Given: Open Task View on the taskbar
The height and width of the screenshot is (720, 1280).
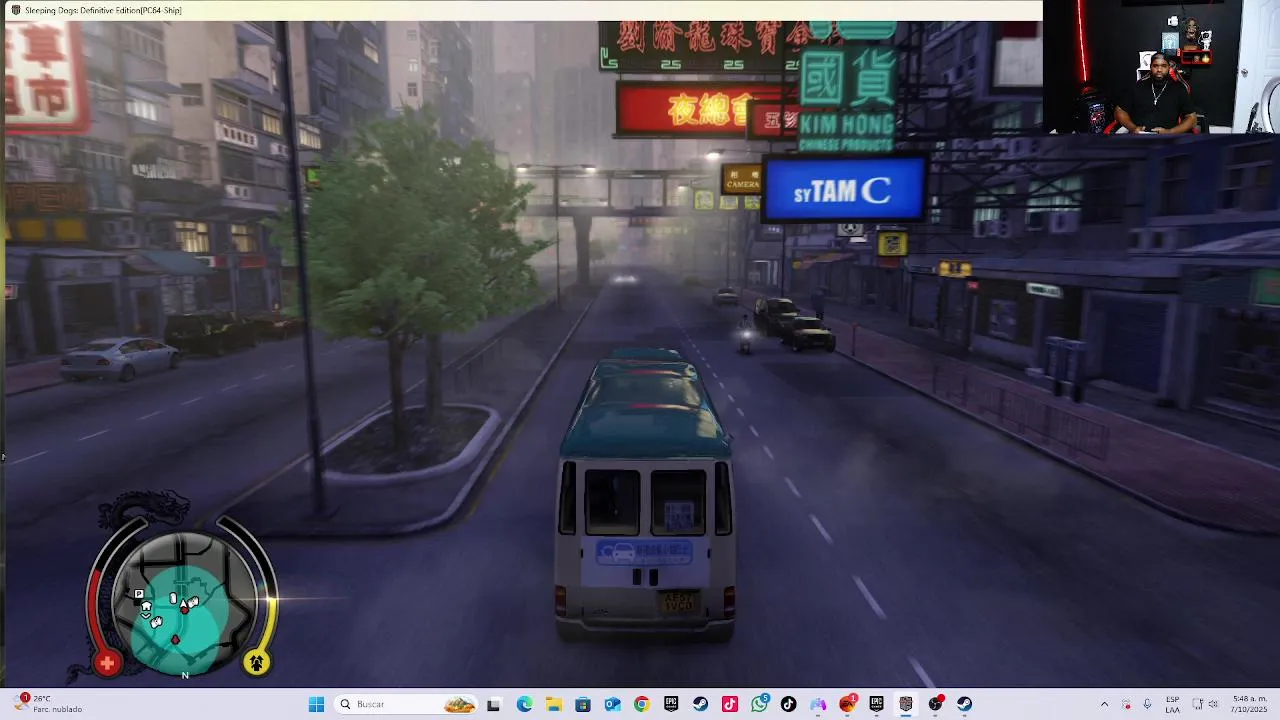Looking at the screenshot, I should point(493,704).
